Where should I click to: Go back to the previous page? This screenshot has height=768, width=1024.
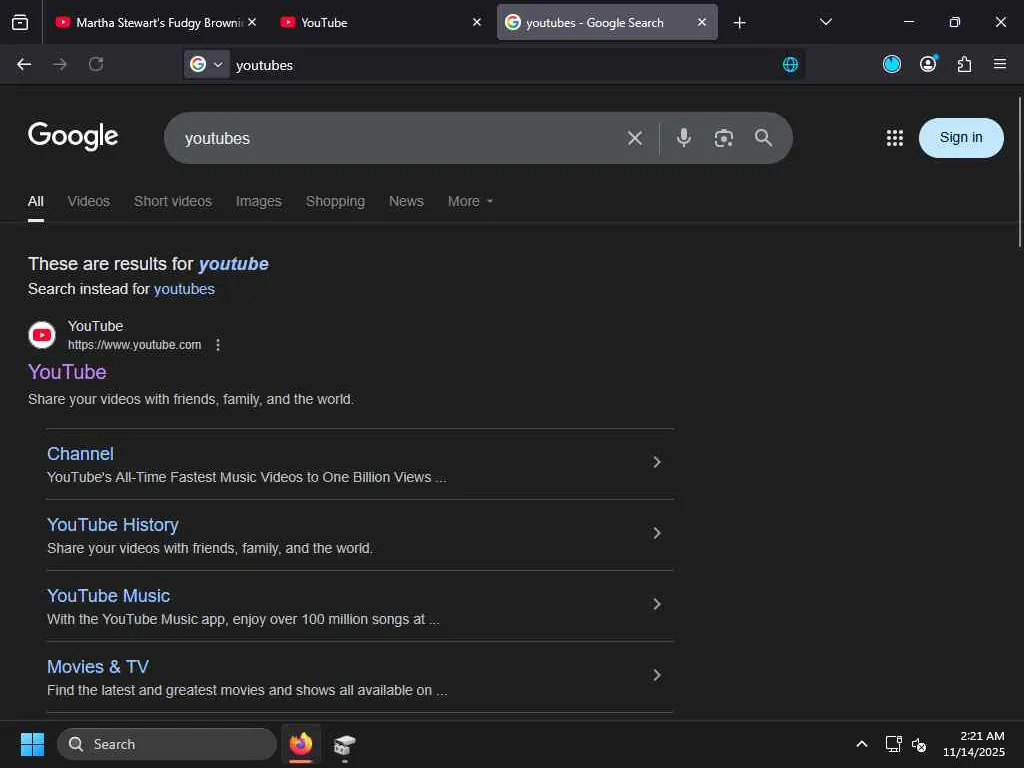(24, 64)
